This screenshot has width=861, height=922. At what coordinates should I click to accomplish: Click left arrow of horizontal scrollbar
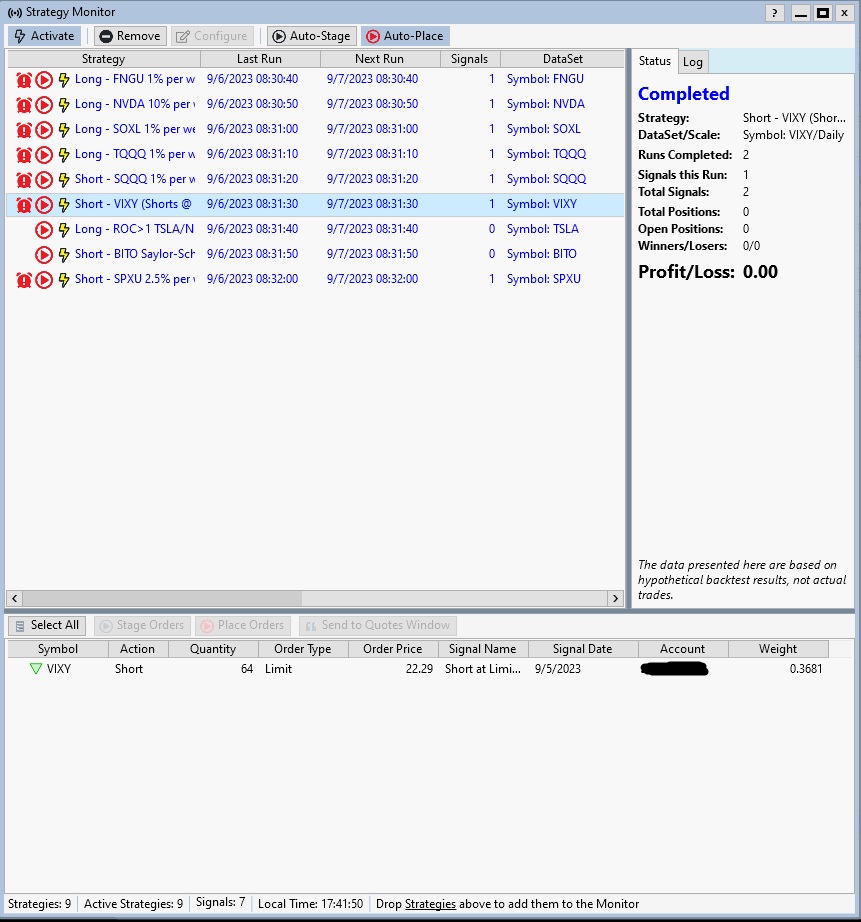point(15,598)
